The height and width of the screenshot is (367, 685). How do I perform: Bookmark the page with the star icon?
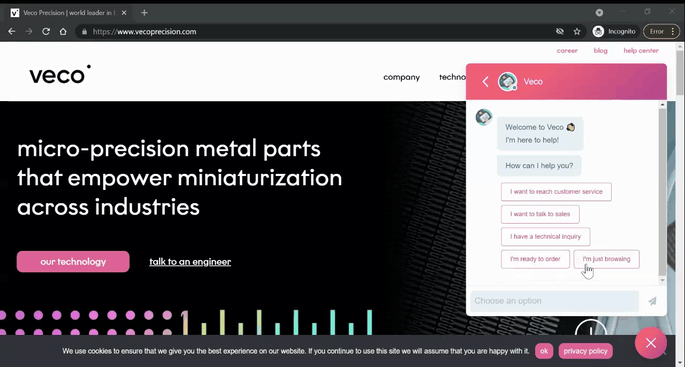click(577, 31)
